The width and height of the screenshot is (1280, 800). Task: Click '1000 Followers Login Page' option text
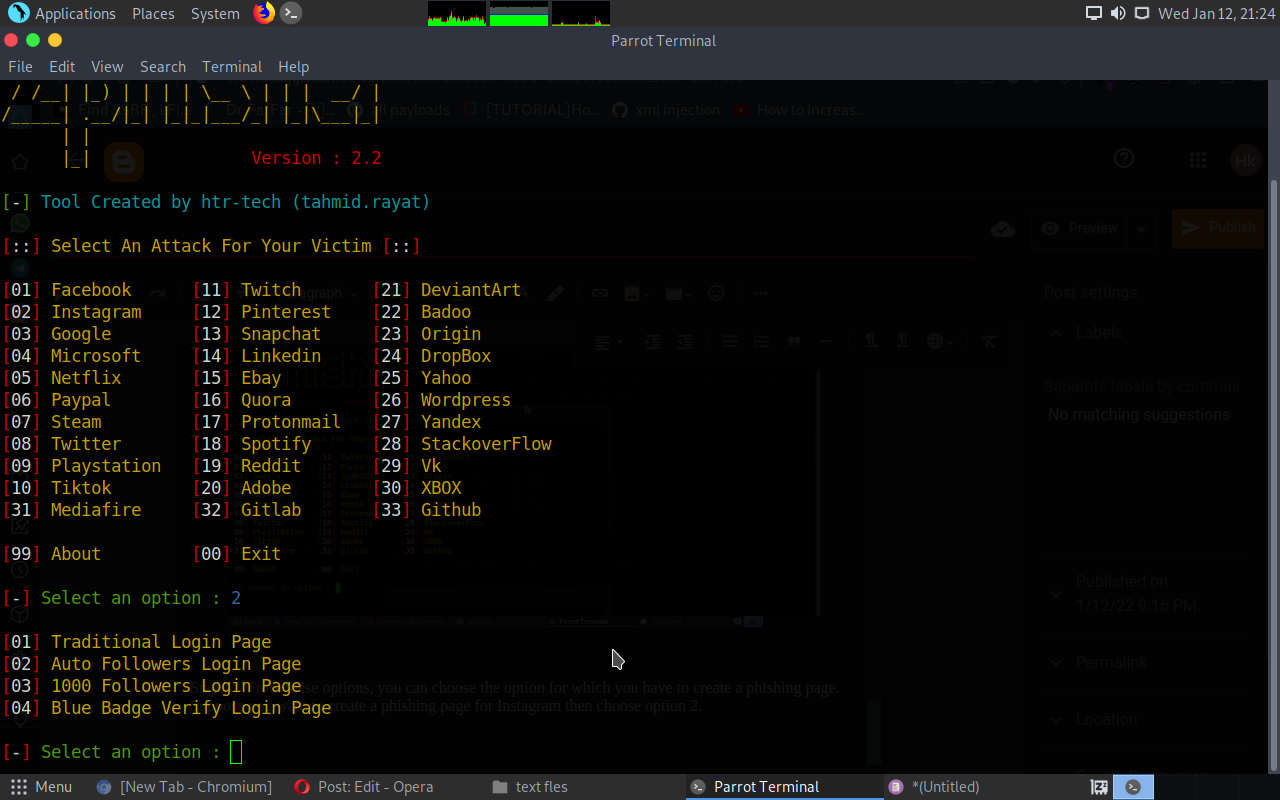(x=176, y=686)
